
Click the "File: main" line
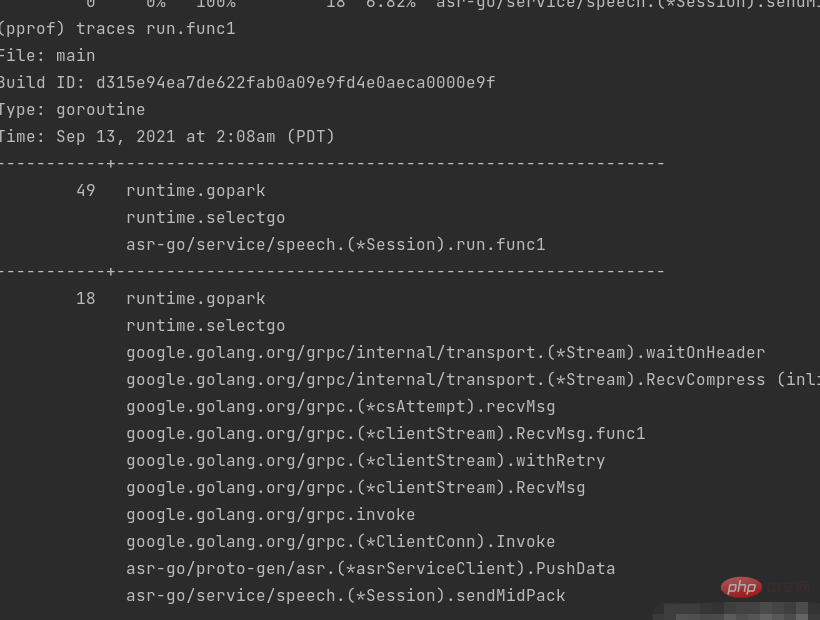pyautogui.click(x=46, y=55)
